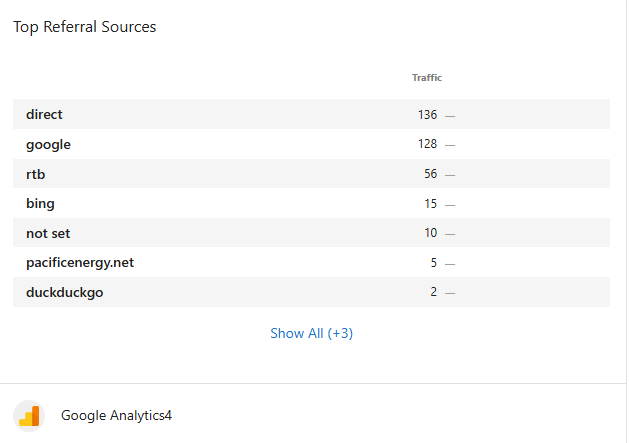Image resolution: width=629 pixels, height=443 pixels.
Task: Select the google referral source row
Action: point(48,144)
